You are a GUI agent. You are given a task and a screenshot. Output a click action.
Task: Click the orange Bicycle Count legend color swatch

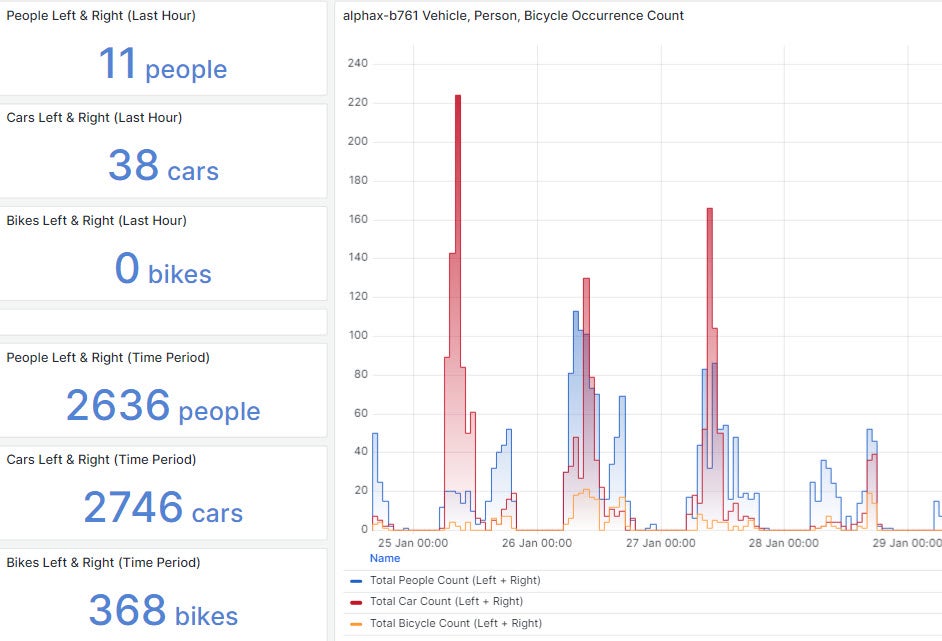pyautogui.click(x=356, y=624)
